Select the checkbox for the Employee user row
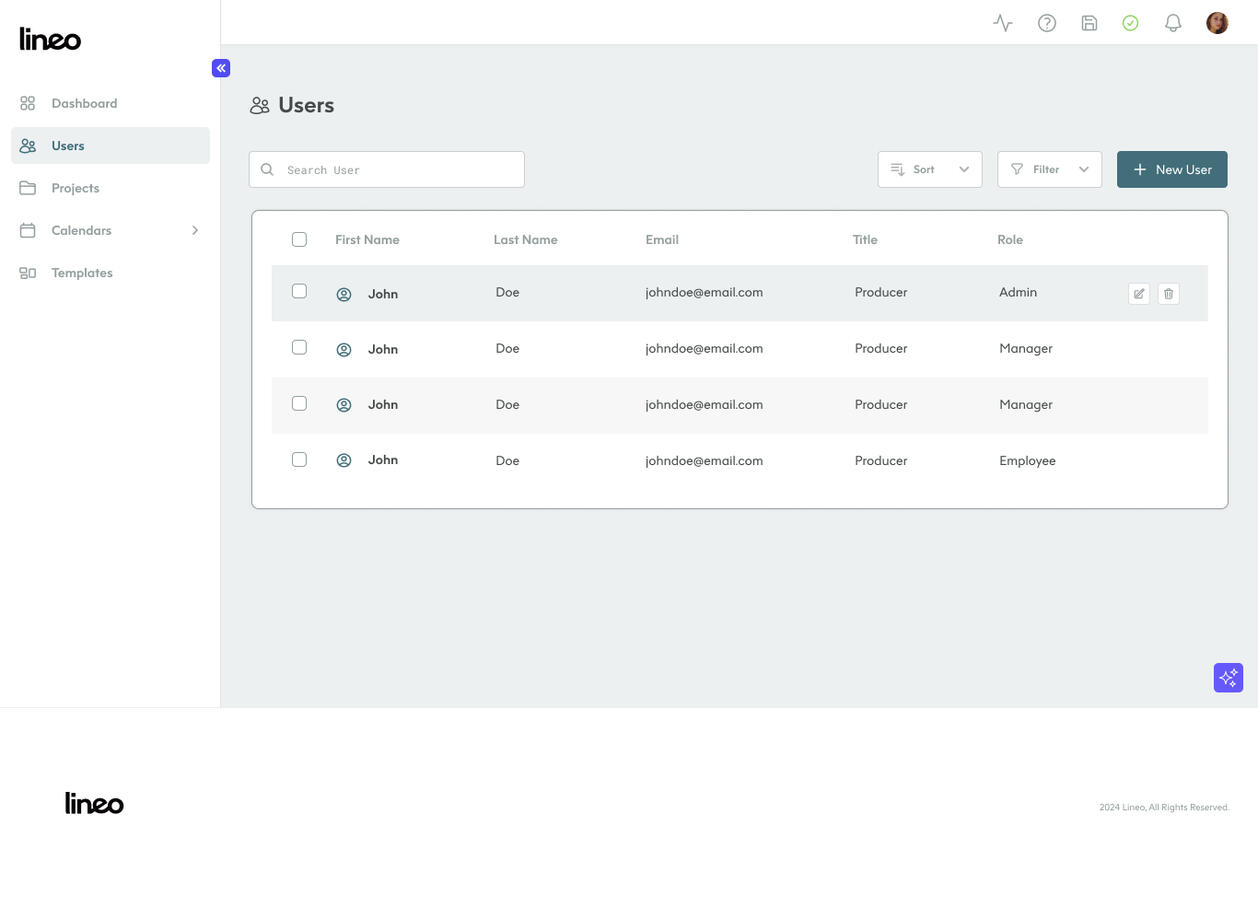The height and width of the screenshot is (907, 1258). (299, 460)
